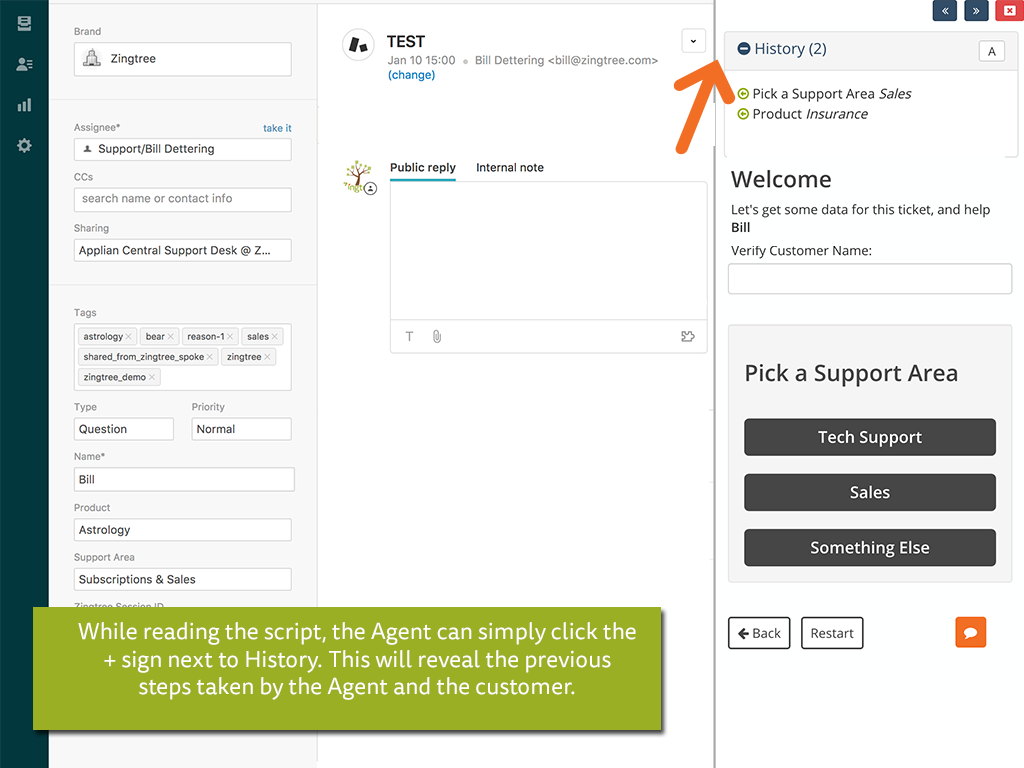This screenshot has width=1024, height=768.
Task: Click the Restart button
Action: tap(831, 633)
